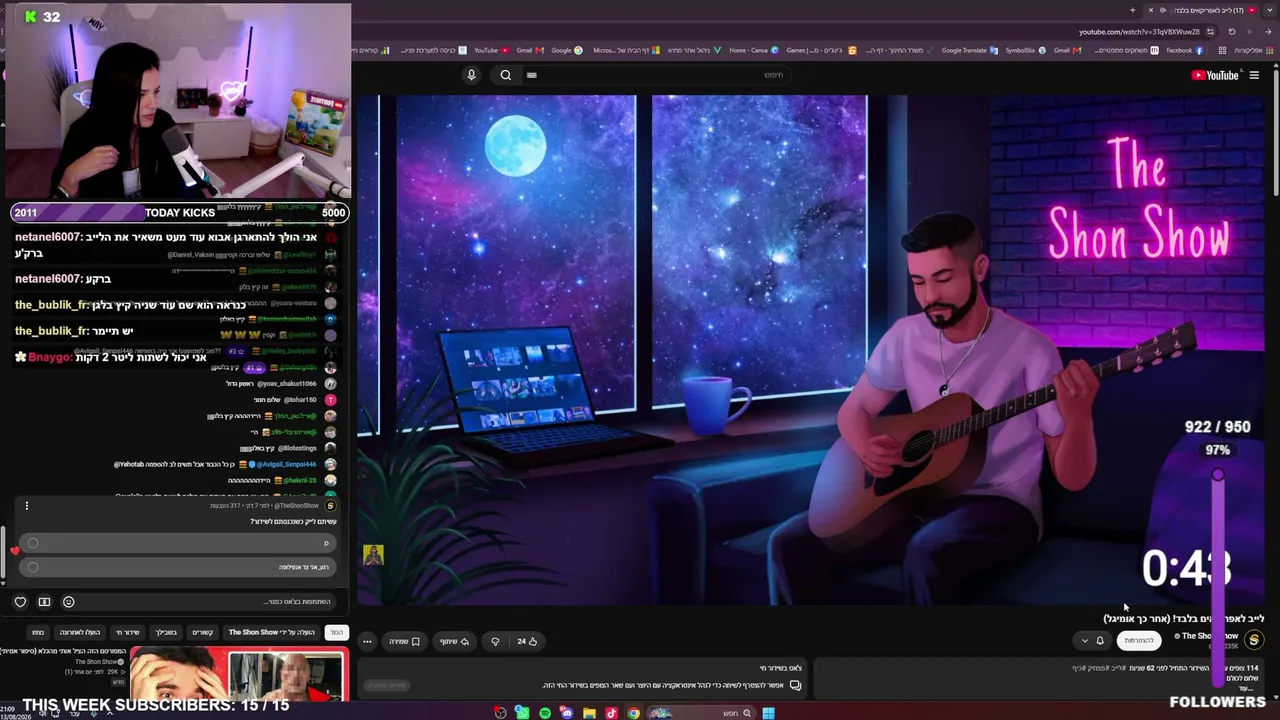Click the browser back arrow
The height and width of the screenshot is (720, 1280).
(1268, 32)
